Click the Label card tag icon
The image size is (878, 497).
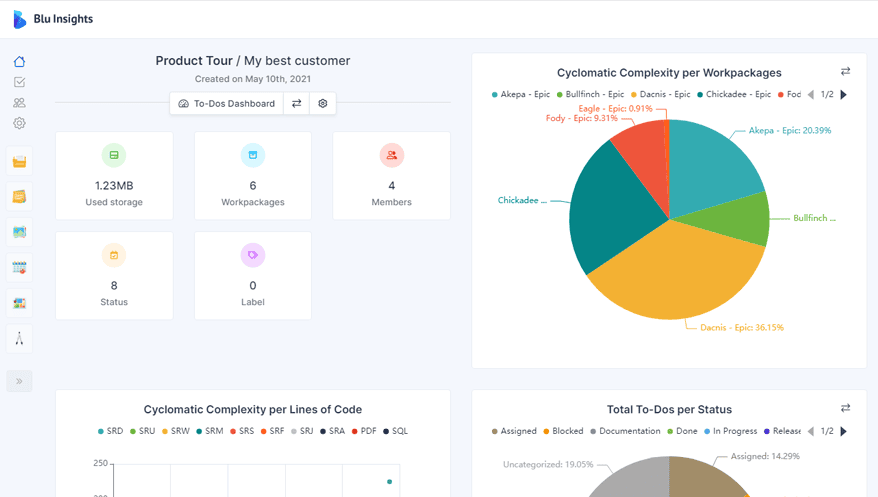click(x=253, y=255)
